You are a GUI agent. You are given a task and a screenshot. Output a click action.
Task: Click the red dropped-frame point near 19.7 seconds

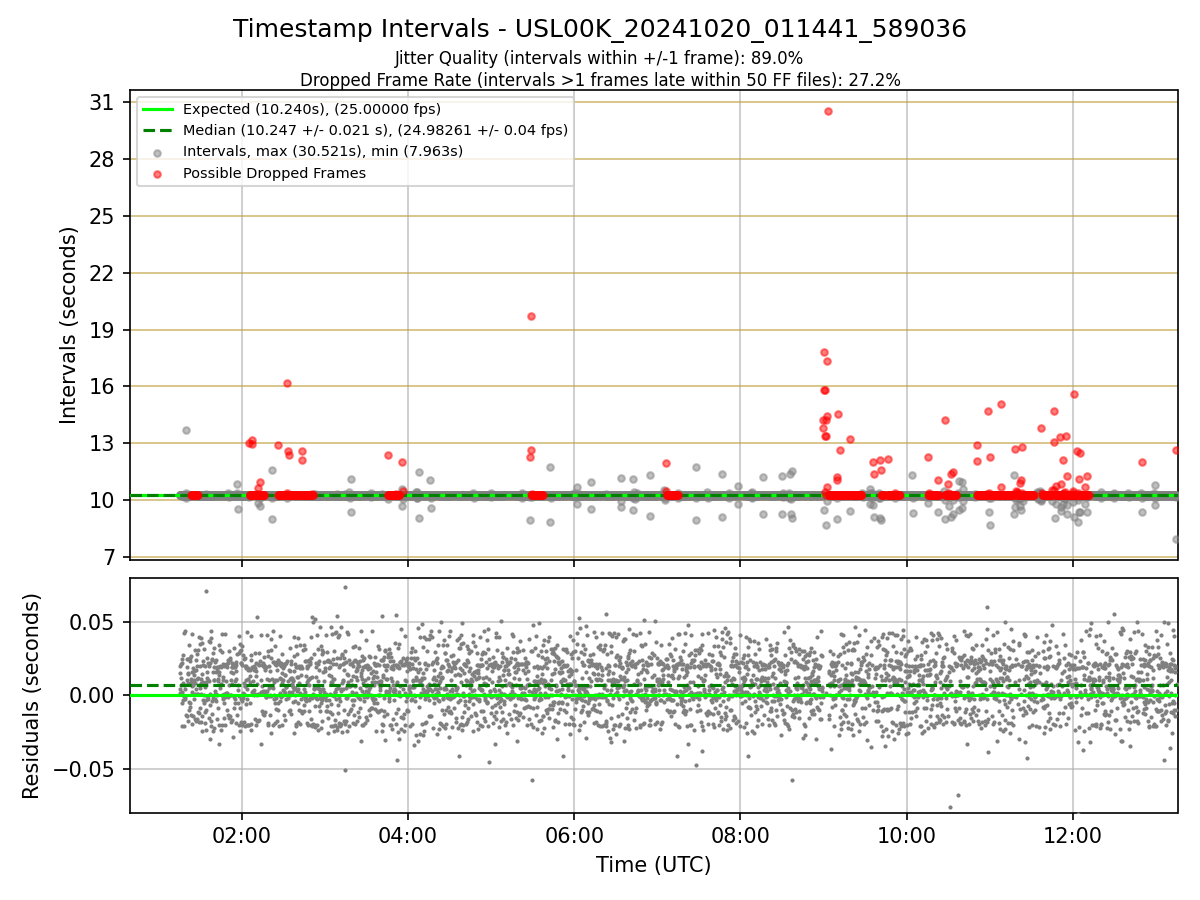(531, 316)
